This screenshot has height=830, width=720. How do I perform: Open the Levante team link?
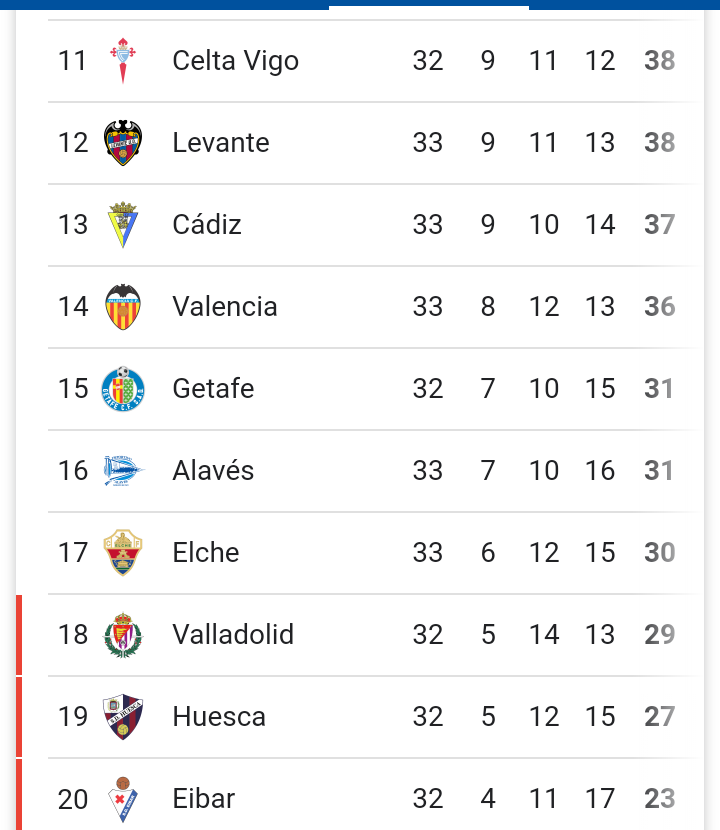tap(221, 142)
